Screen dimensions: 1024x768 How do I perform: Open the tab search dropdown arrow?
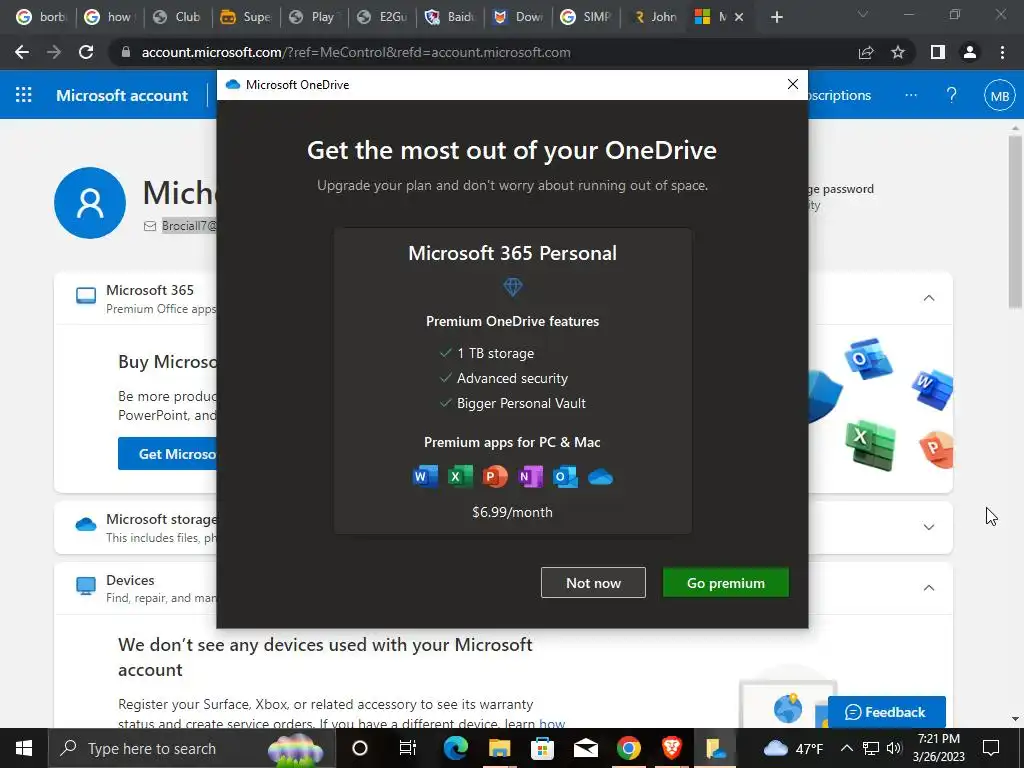[x=863, y=14]
